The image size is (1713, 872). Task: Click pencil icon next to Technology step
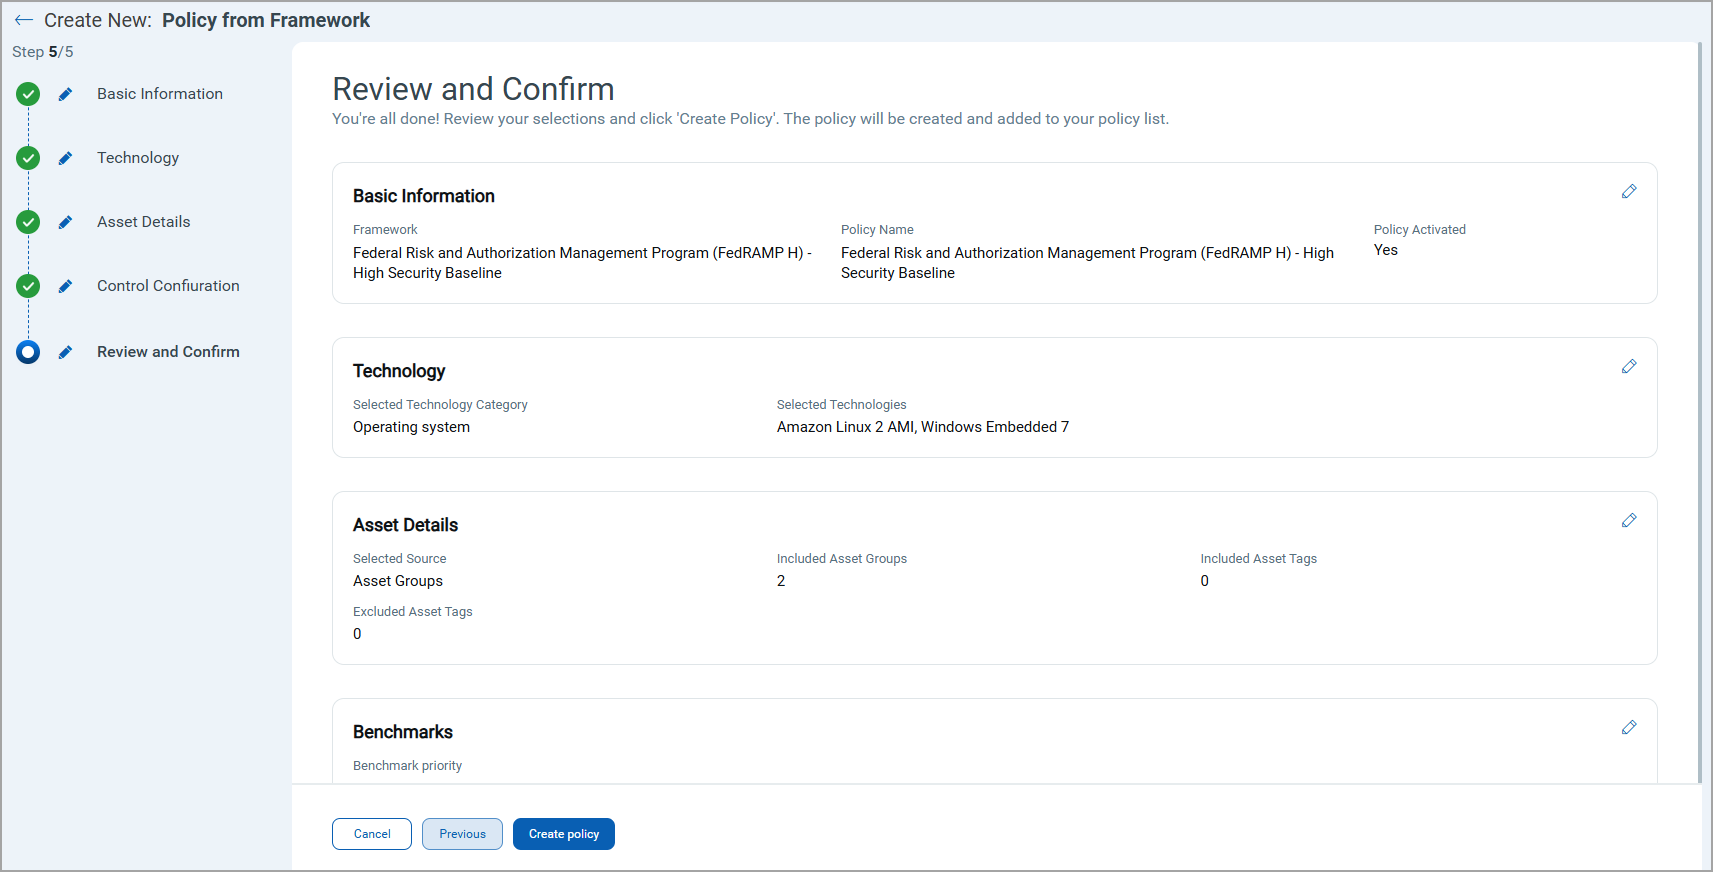(x=65, y=158)
